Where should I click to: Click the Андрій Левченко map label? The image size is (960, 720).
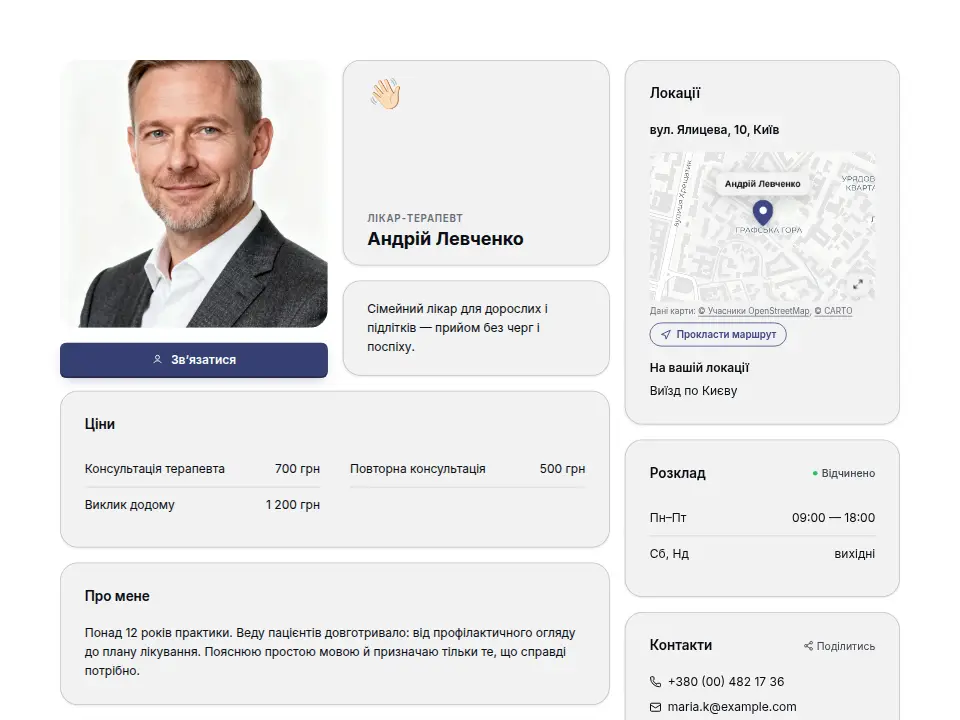pos(762,184)
